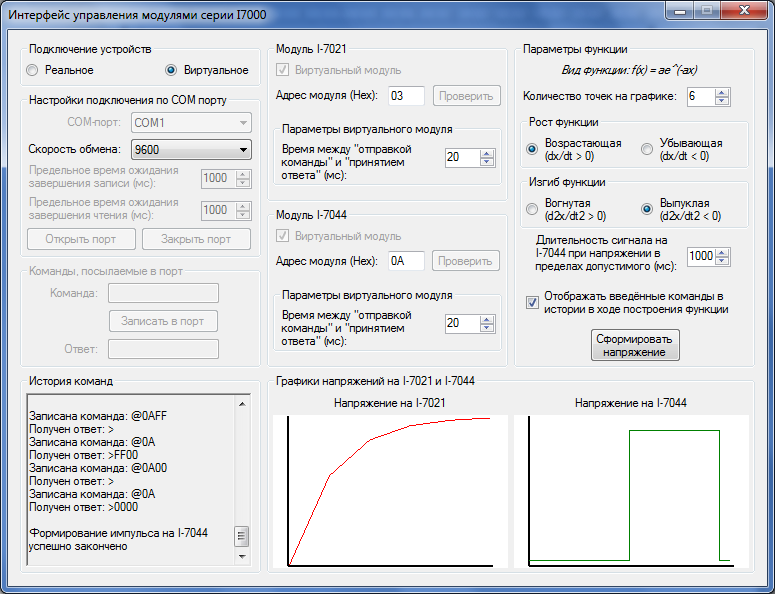Viewport: 775px width, 594px height.
Task: Click the Записать в порт button
Action: pos(163,321)
